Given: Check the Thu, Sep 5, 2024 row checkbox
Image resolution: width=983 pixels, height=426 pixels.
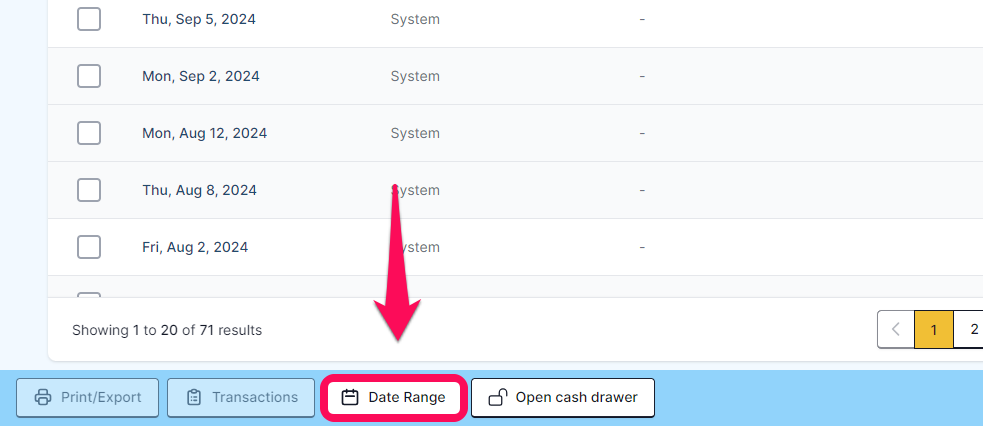Looking at the screenshot, I should 89,19.
